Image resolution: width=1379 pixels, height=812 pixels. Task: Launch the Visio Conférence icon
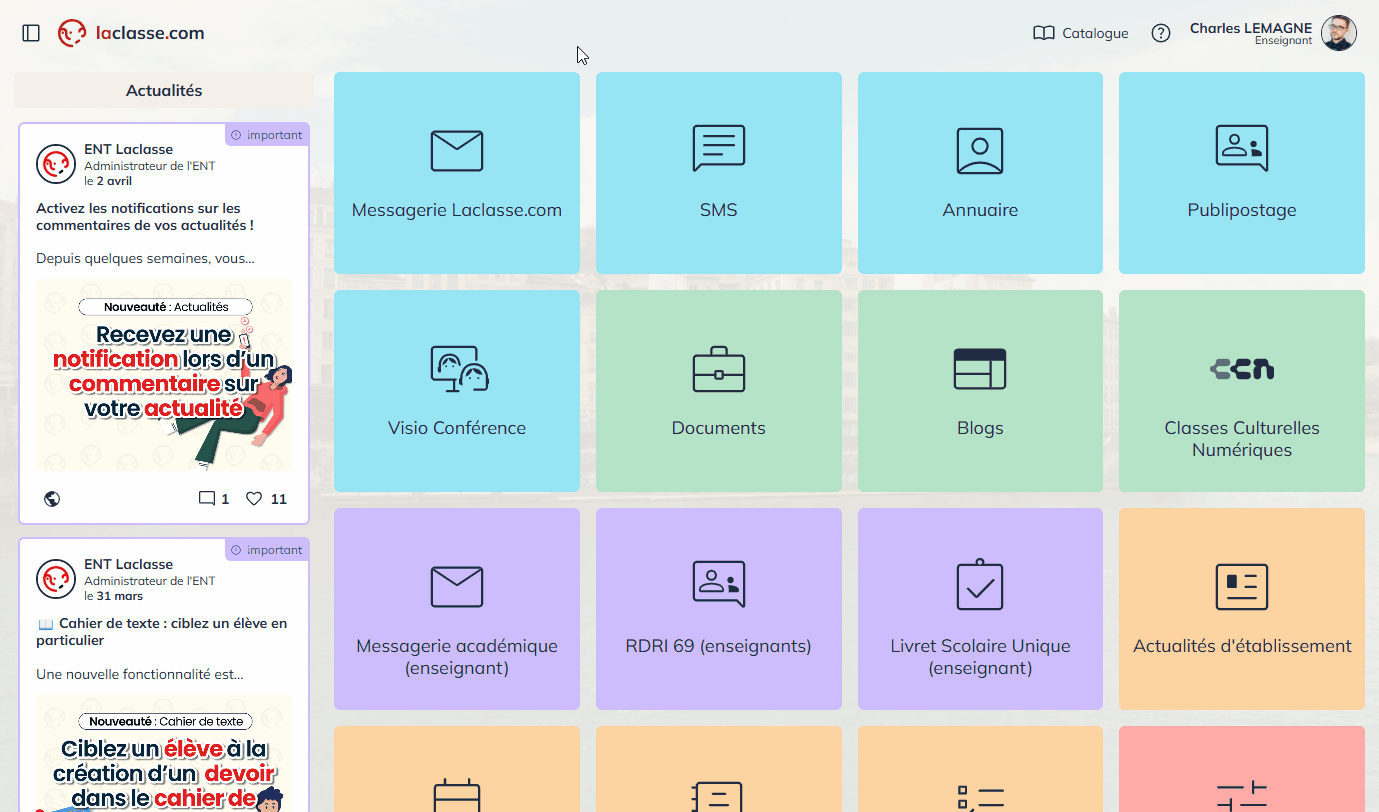(458, 368)
